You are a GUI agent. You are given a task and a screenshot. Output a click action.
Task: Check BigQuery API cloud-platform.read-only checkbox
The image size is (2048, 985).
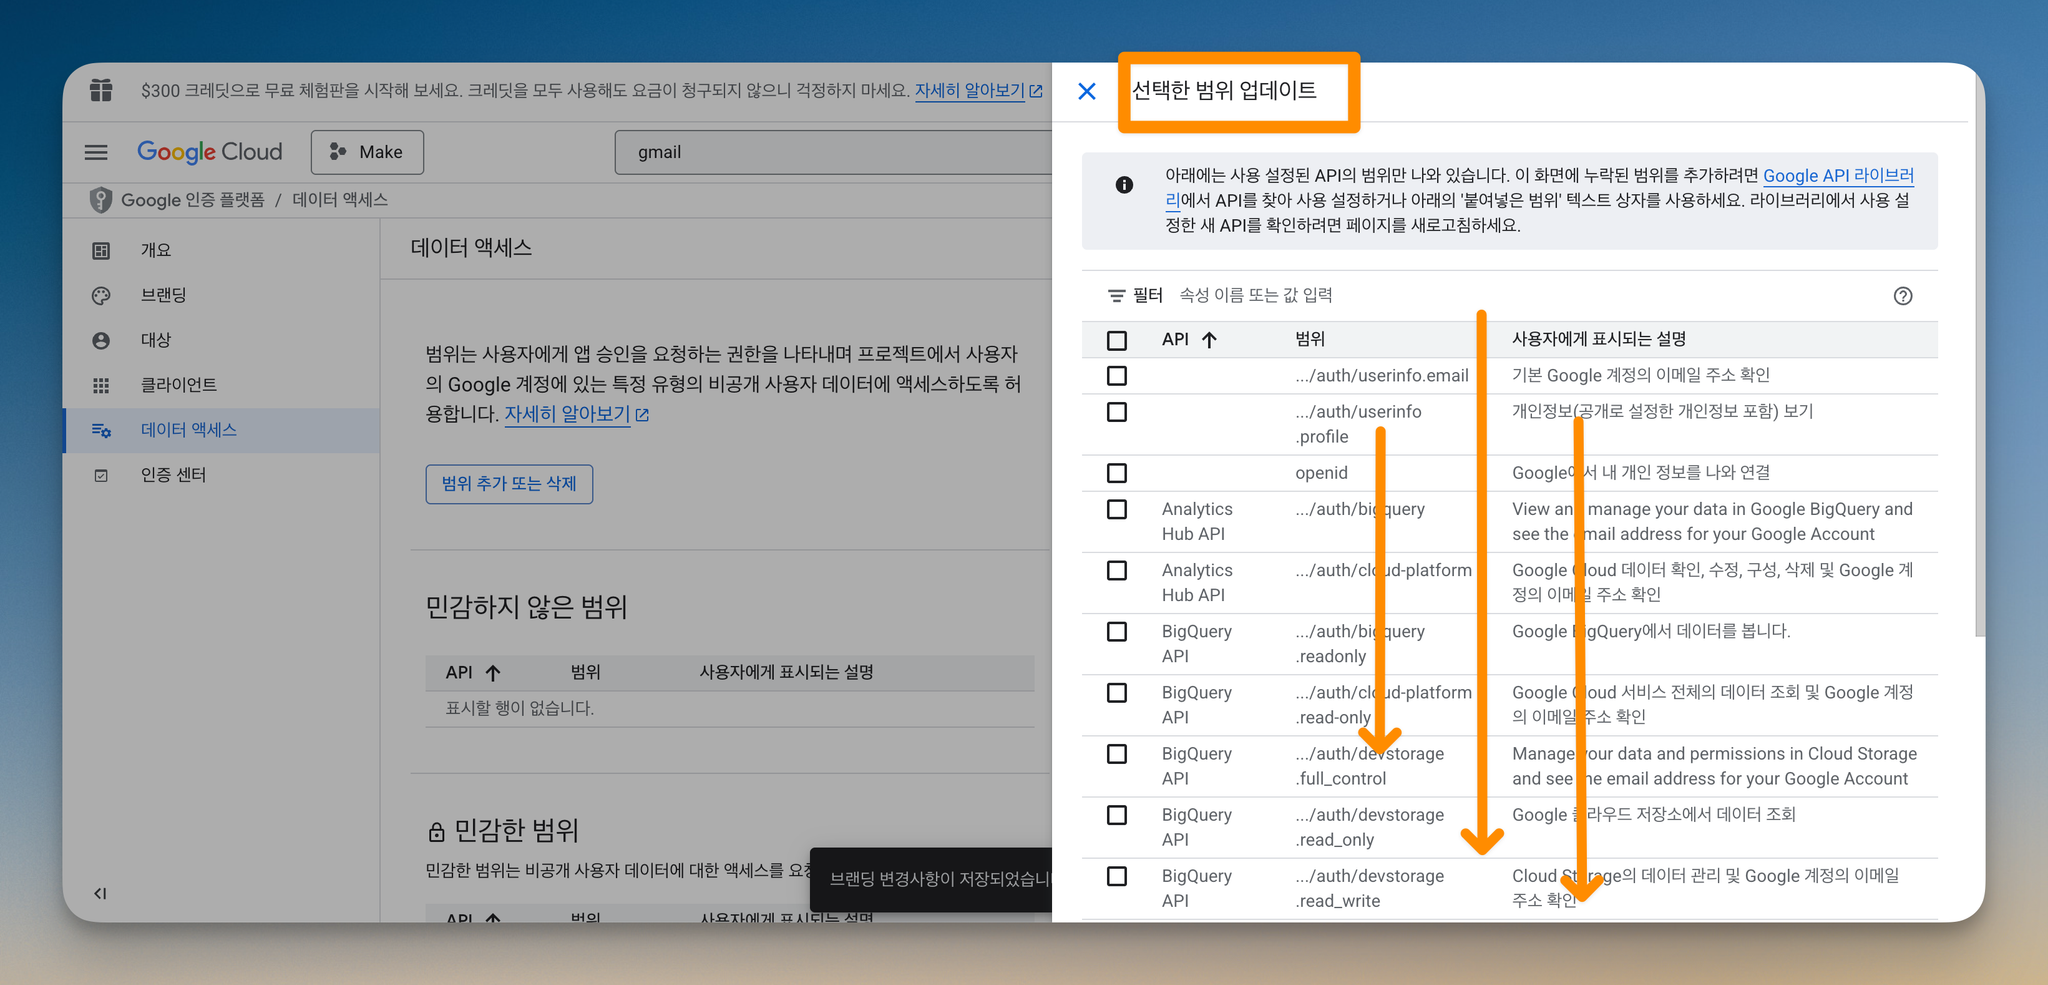pyautogui.click(x=1117, y=693)
